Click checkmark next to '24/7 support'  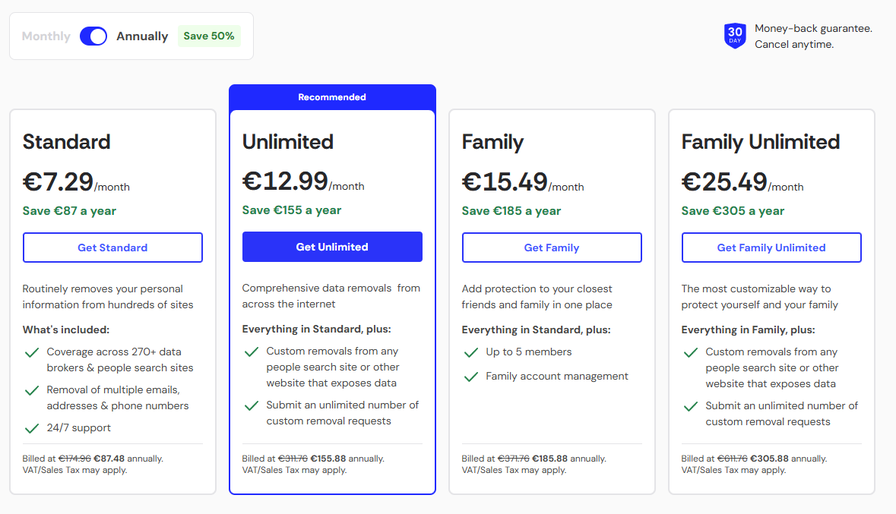32,428
